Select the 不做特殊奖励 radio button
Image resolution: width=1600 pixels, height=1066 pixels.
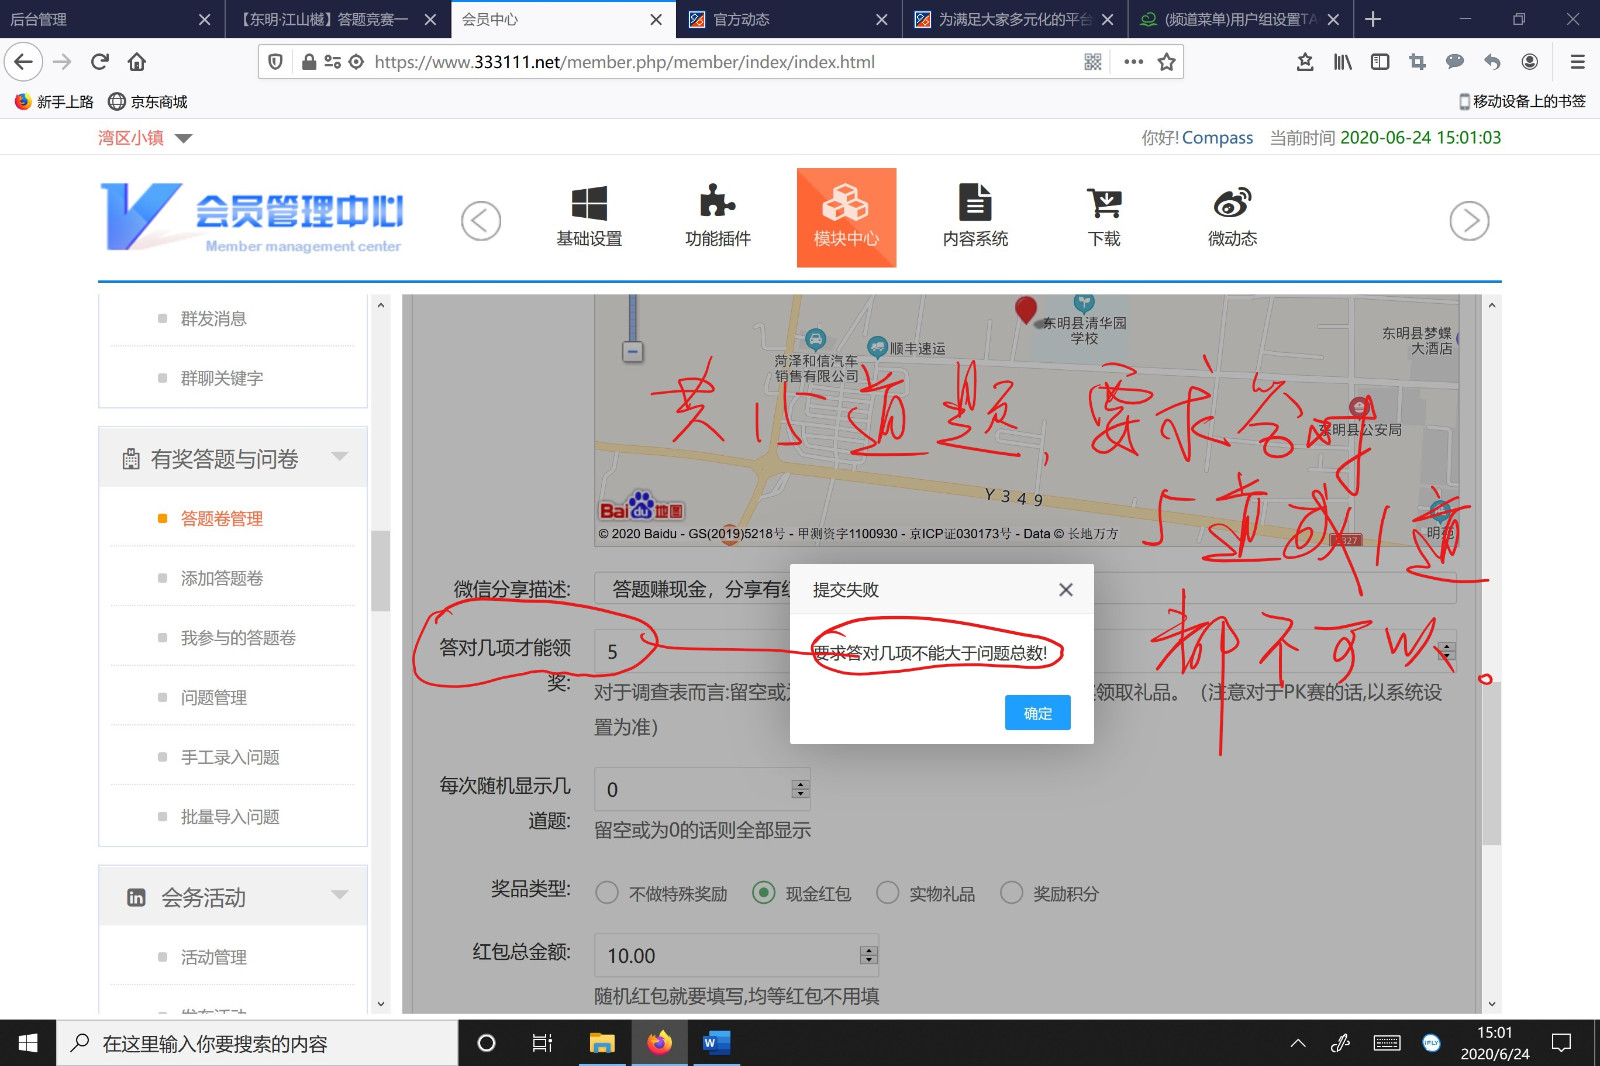(607, 893)
